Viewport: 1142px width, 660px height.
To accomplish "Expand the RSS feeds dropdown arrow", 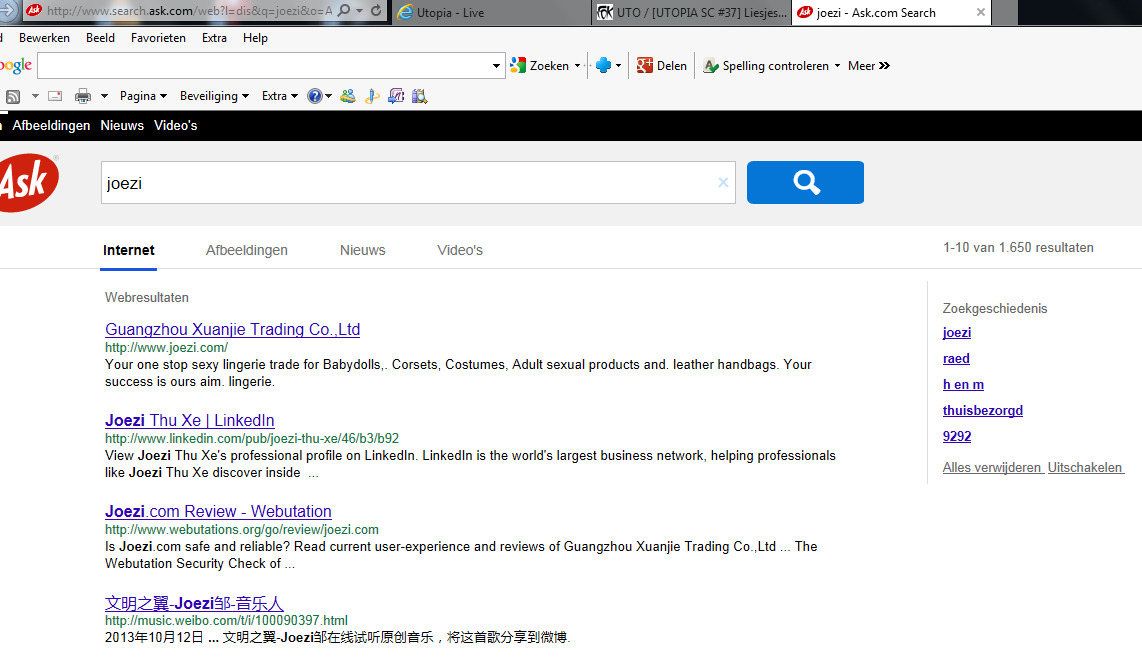I will [35, 96].
